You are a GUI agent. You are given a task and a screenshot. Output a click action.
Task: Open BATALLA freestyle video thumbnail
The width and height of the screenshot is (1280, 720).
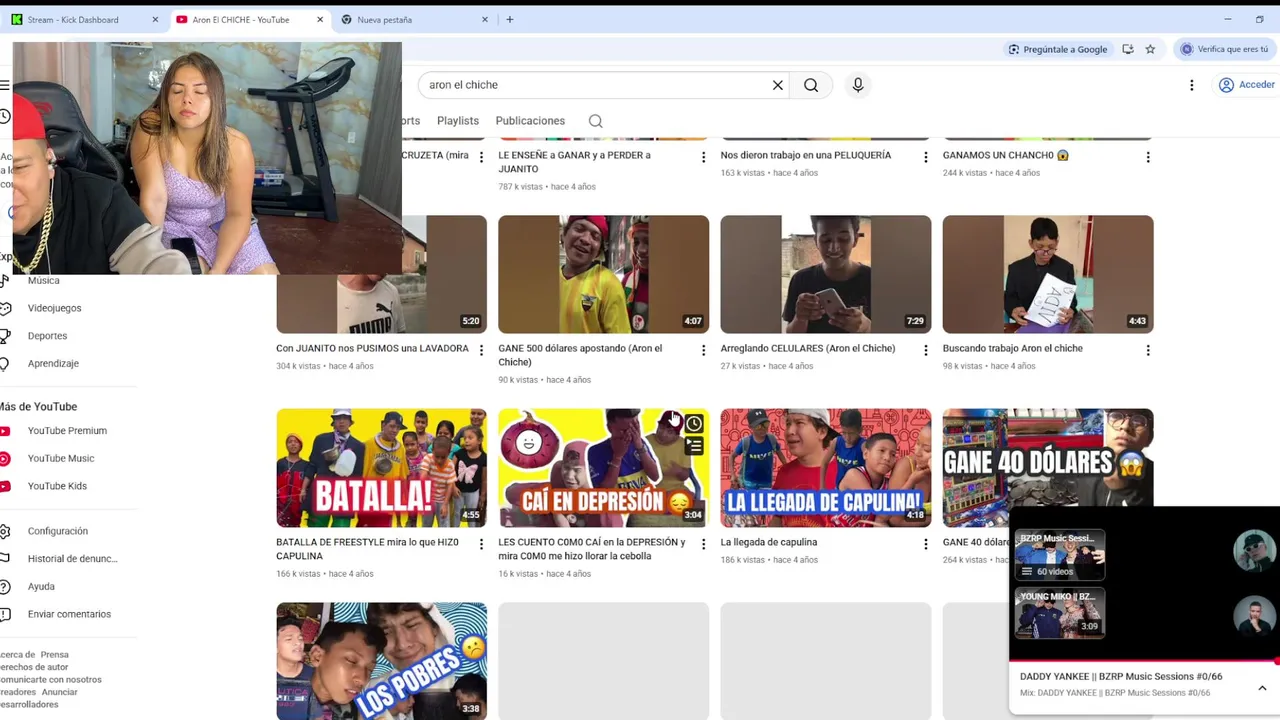pyautogui.click(x=381, y=467)
